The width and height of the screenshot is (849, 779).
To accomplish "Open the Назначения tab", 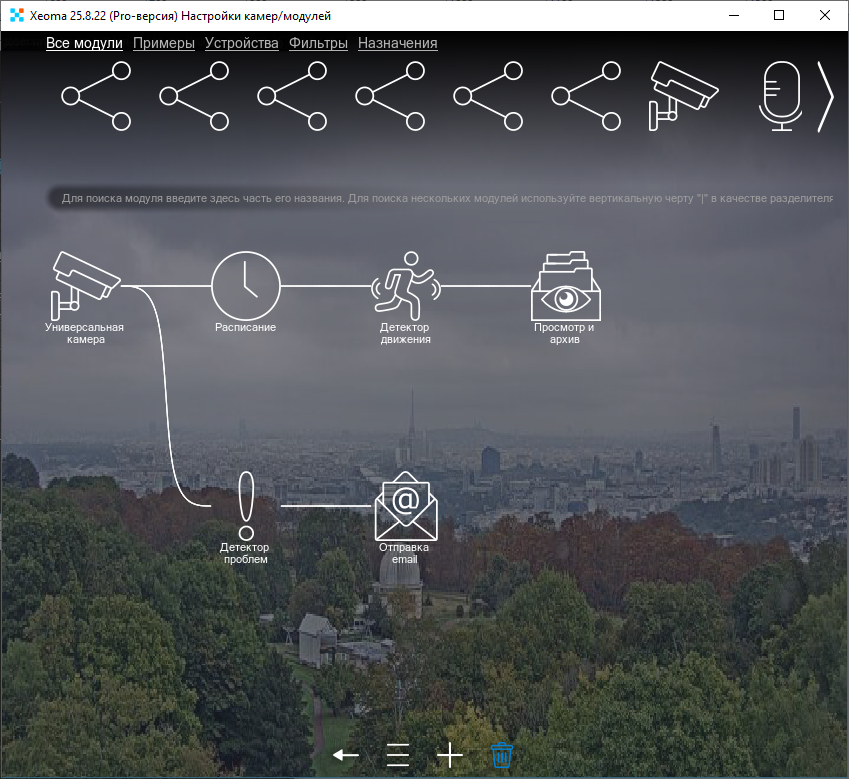I will [x=397, y=43].
